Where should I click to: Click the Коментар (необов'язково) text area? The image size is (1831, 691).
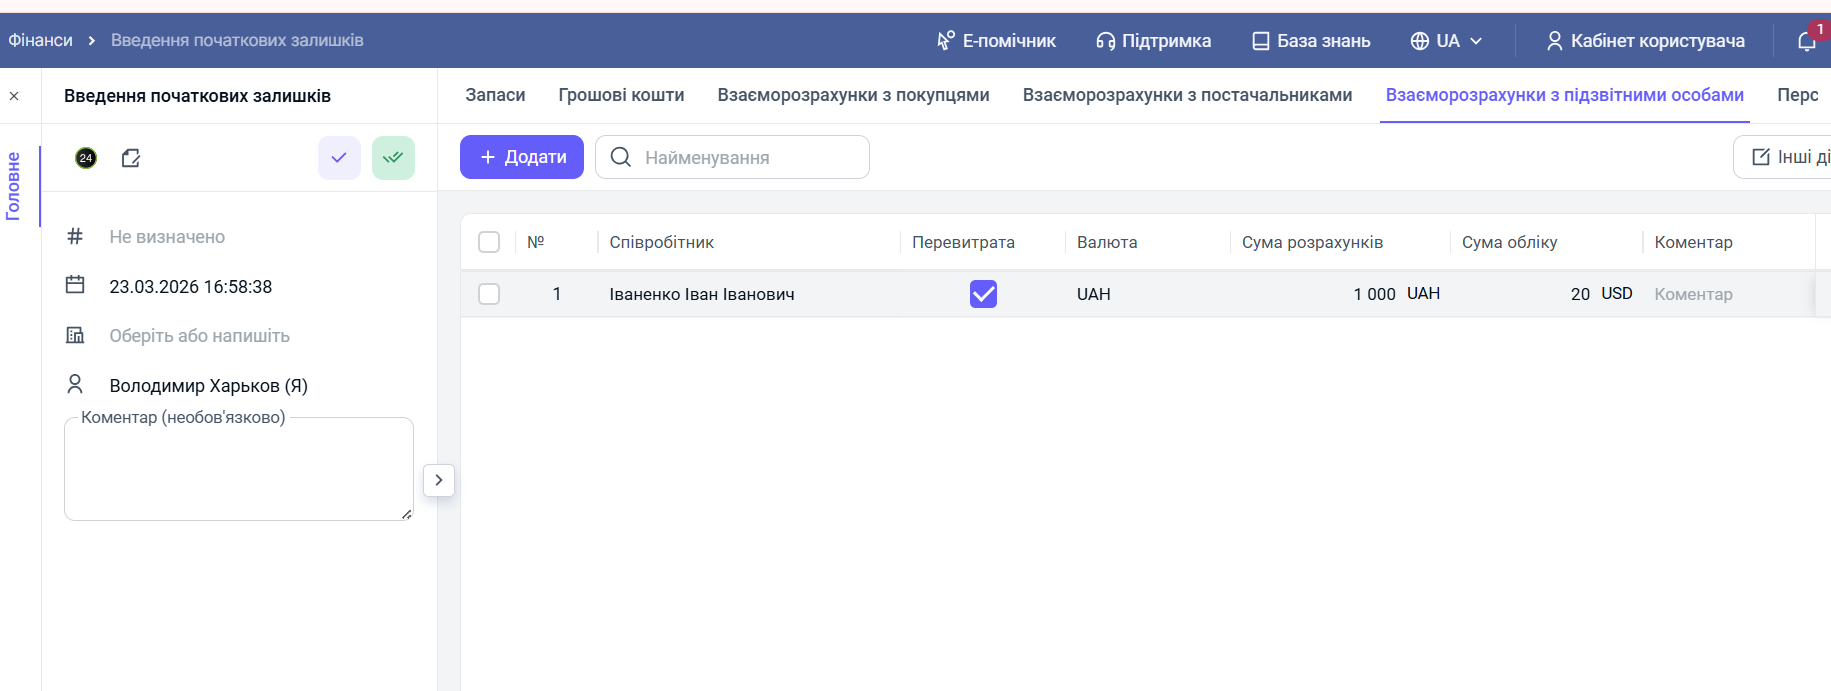click(x=238, y=472)
